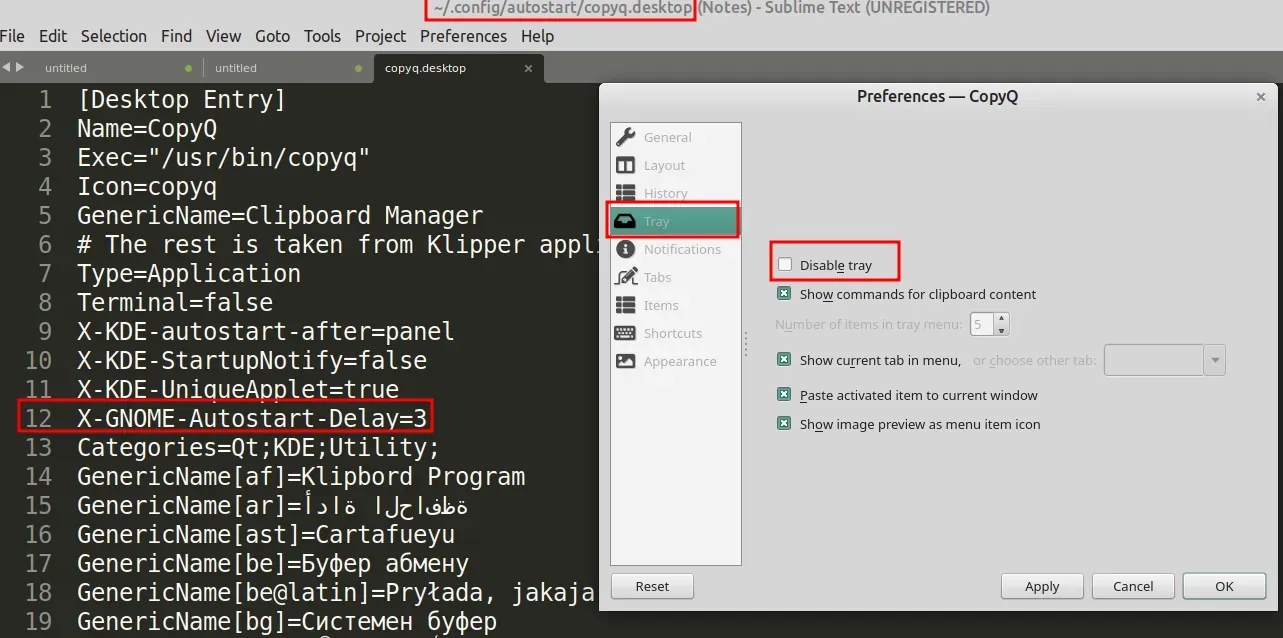This screenshot has width=1283, height=638.
Task: Open the Items list icon
Action: point(626,305)
